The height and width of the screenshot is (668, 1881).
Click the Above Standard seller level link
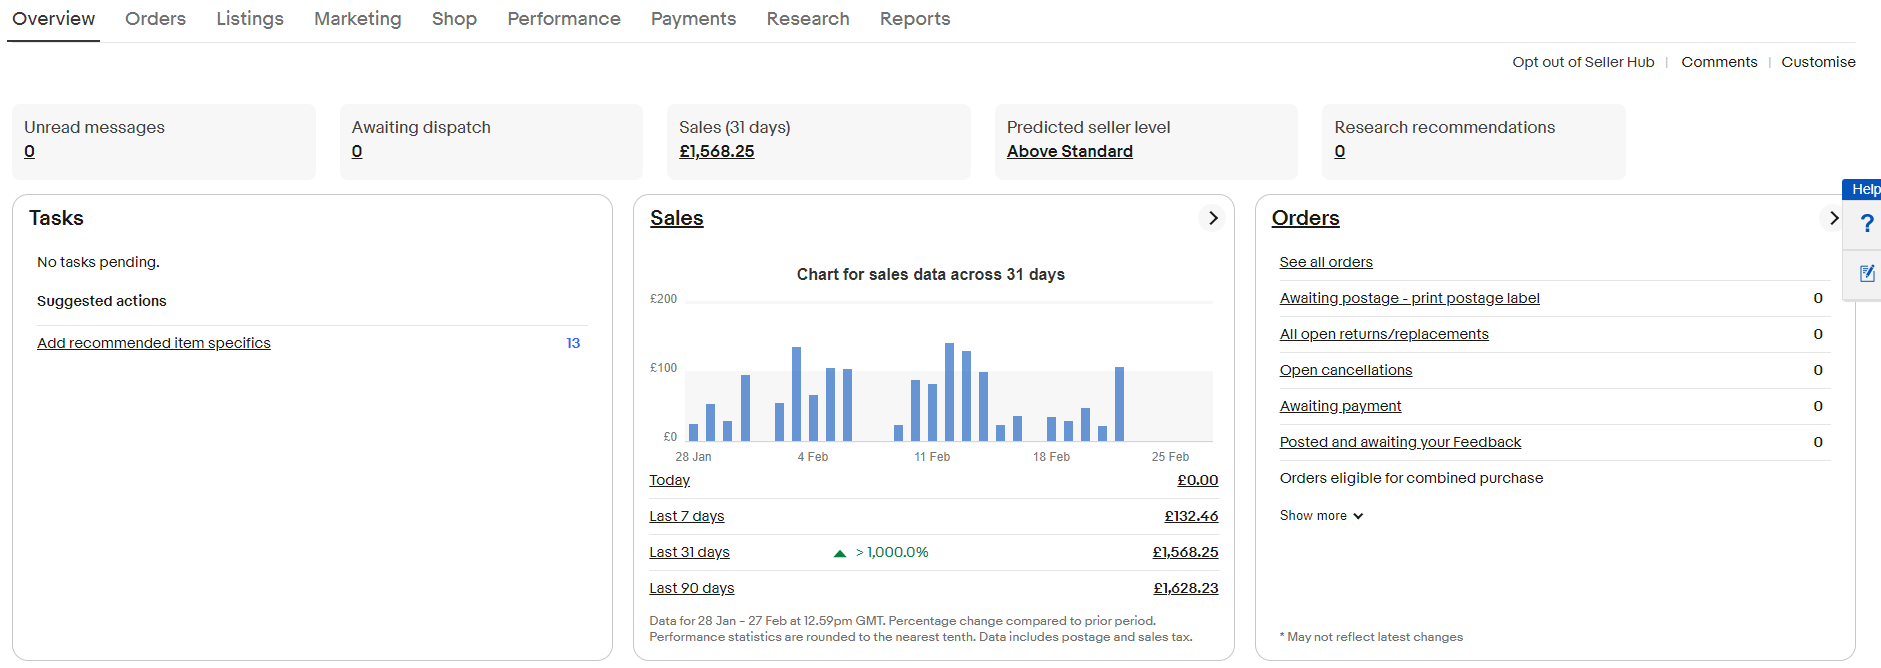click(1069, 151)
